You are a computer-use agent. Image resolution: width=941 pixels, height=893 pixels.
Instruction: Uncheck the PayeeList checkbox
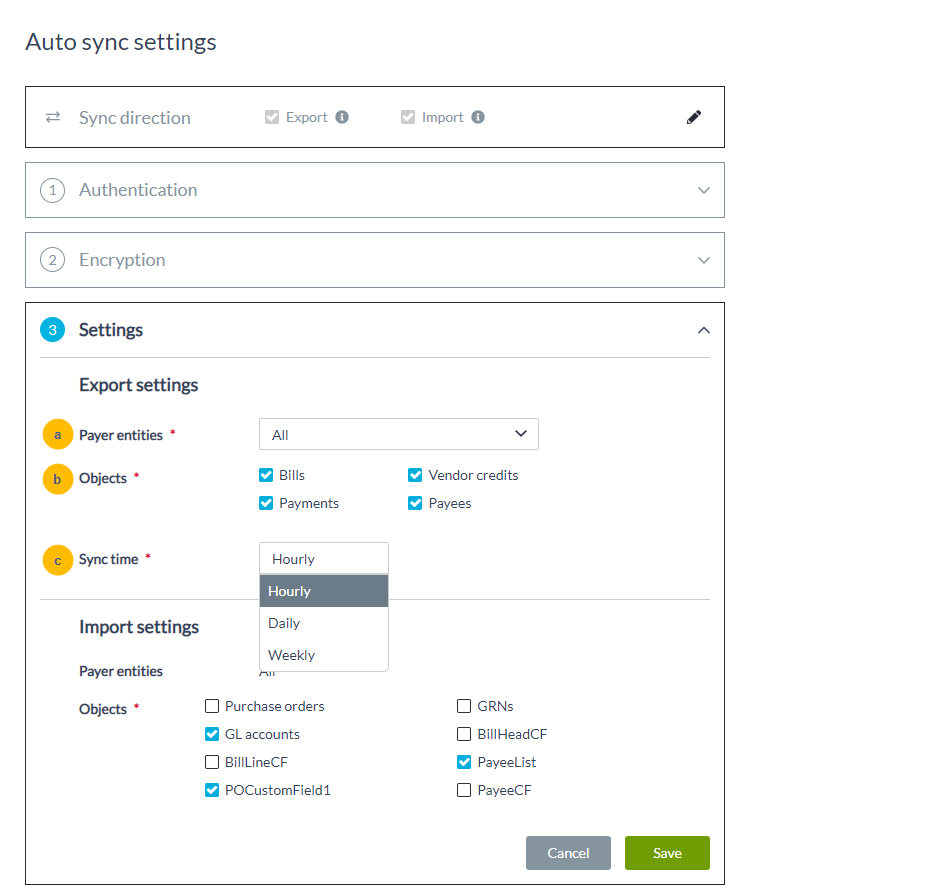pos(464,762)
